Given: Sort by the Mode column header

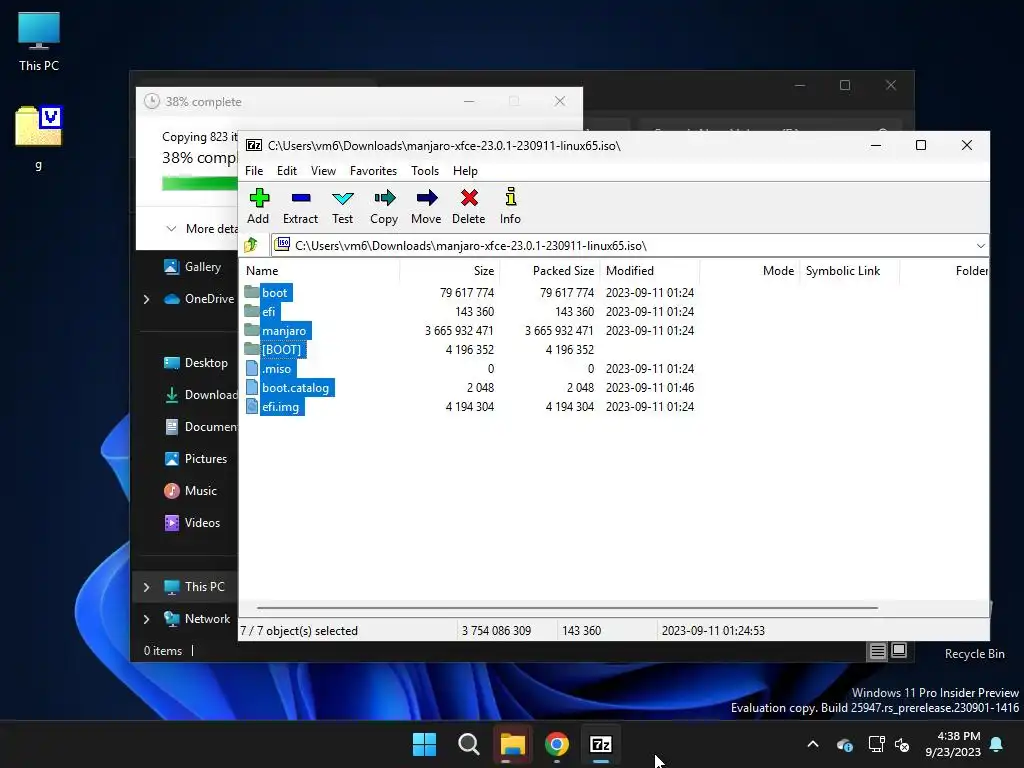Looking at the screenshot, I should coord(750,270).
